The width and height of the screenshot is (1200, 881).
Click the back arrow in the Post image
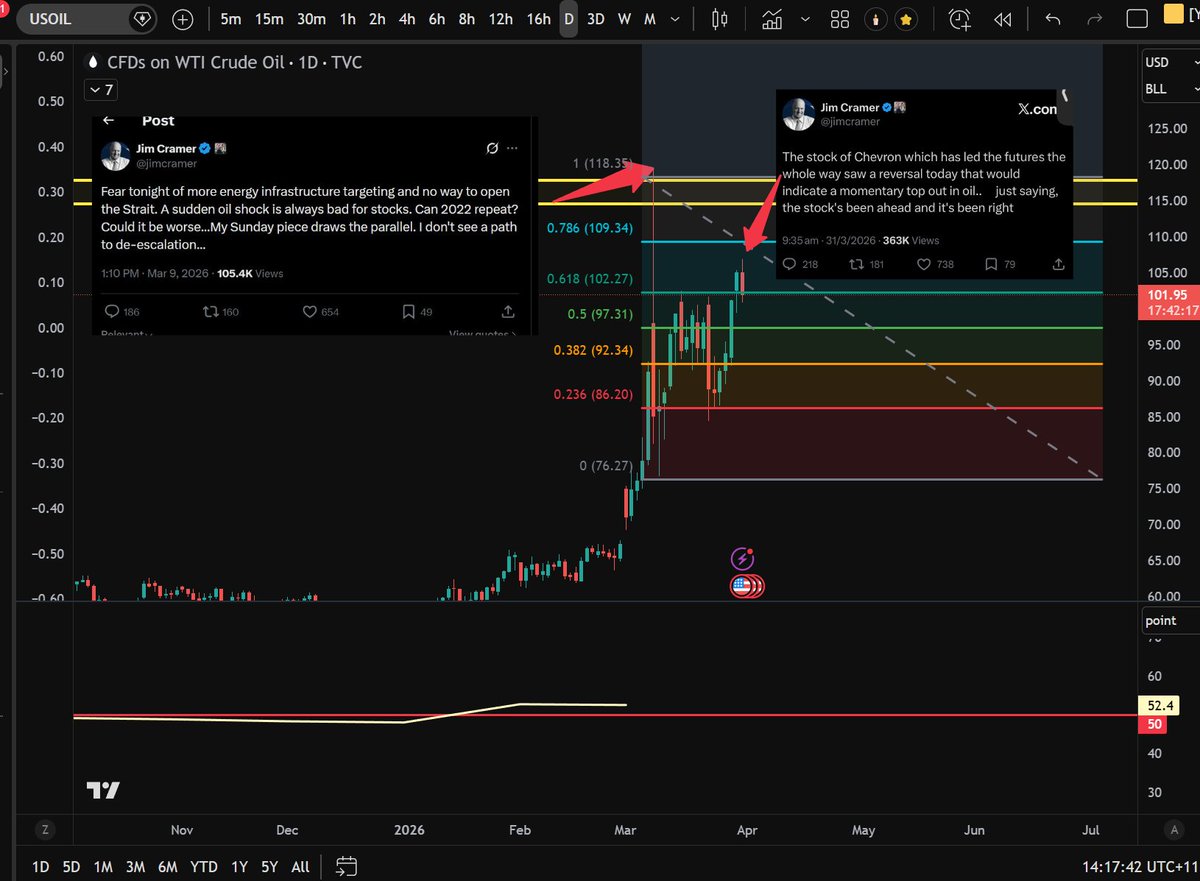pyautogui.click(x=110, y=120)
